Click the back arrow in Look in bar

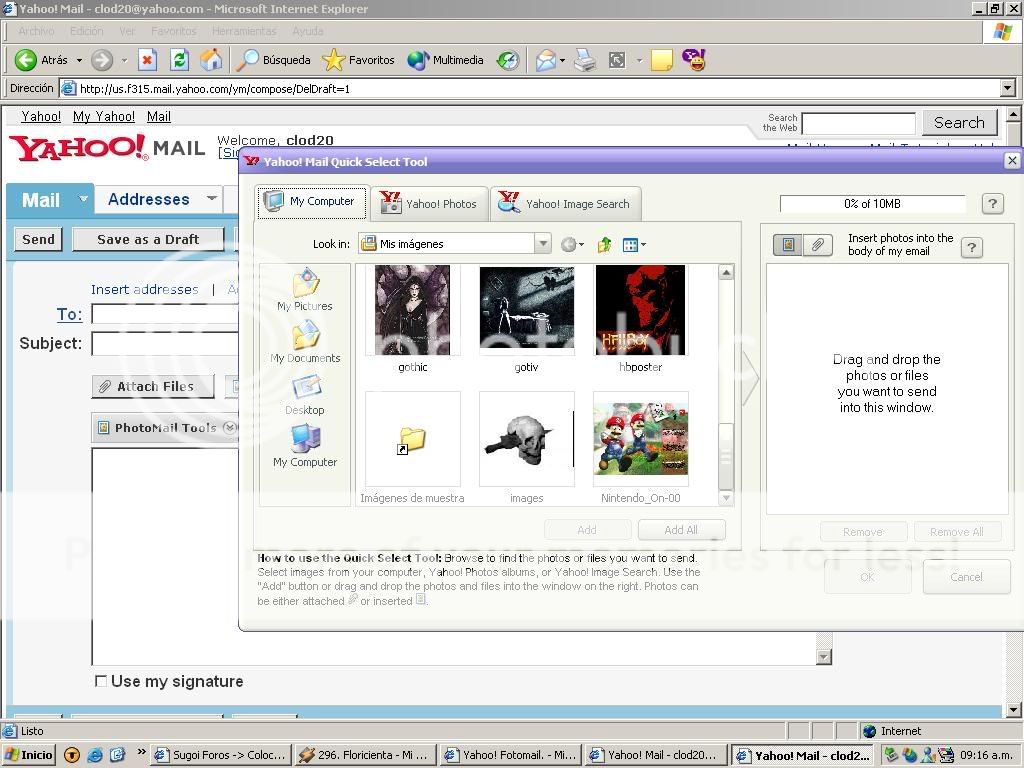coord(569,244)
